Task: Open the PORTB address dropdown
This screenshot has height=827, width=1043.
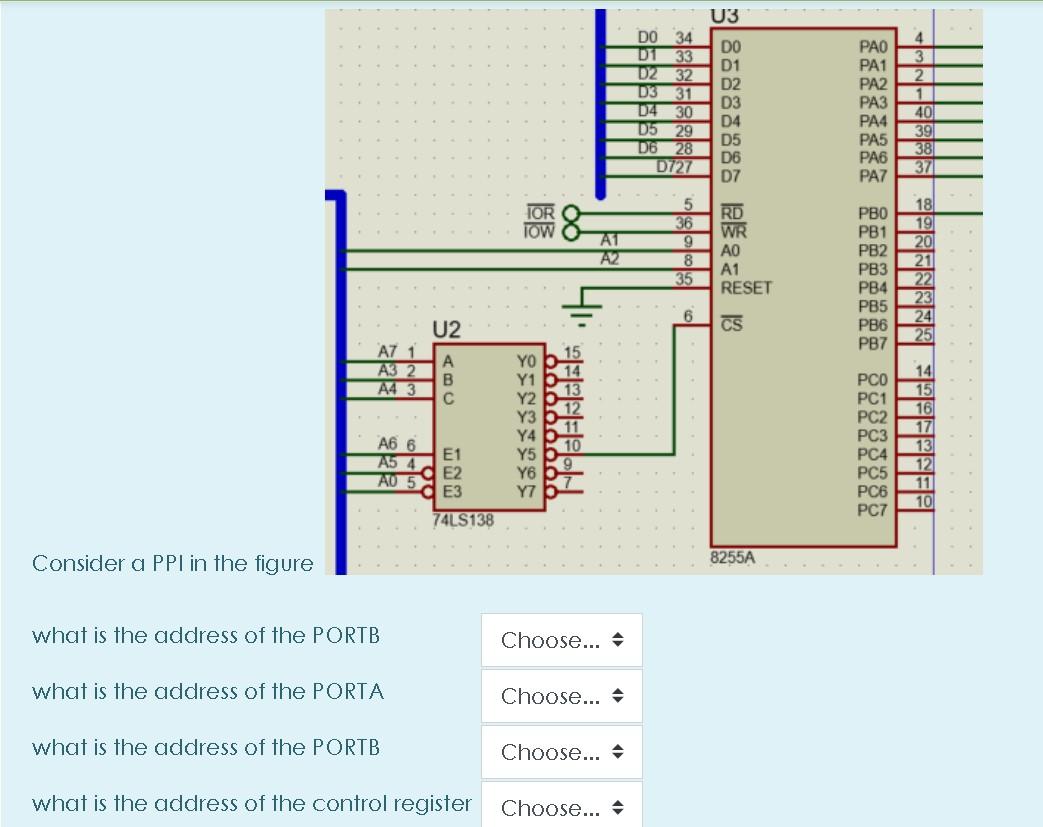Action: [561, 640]
